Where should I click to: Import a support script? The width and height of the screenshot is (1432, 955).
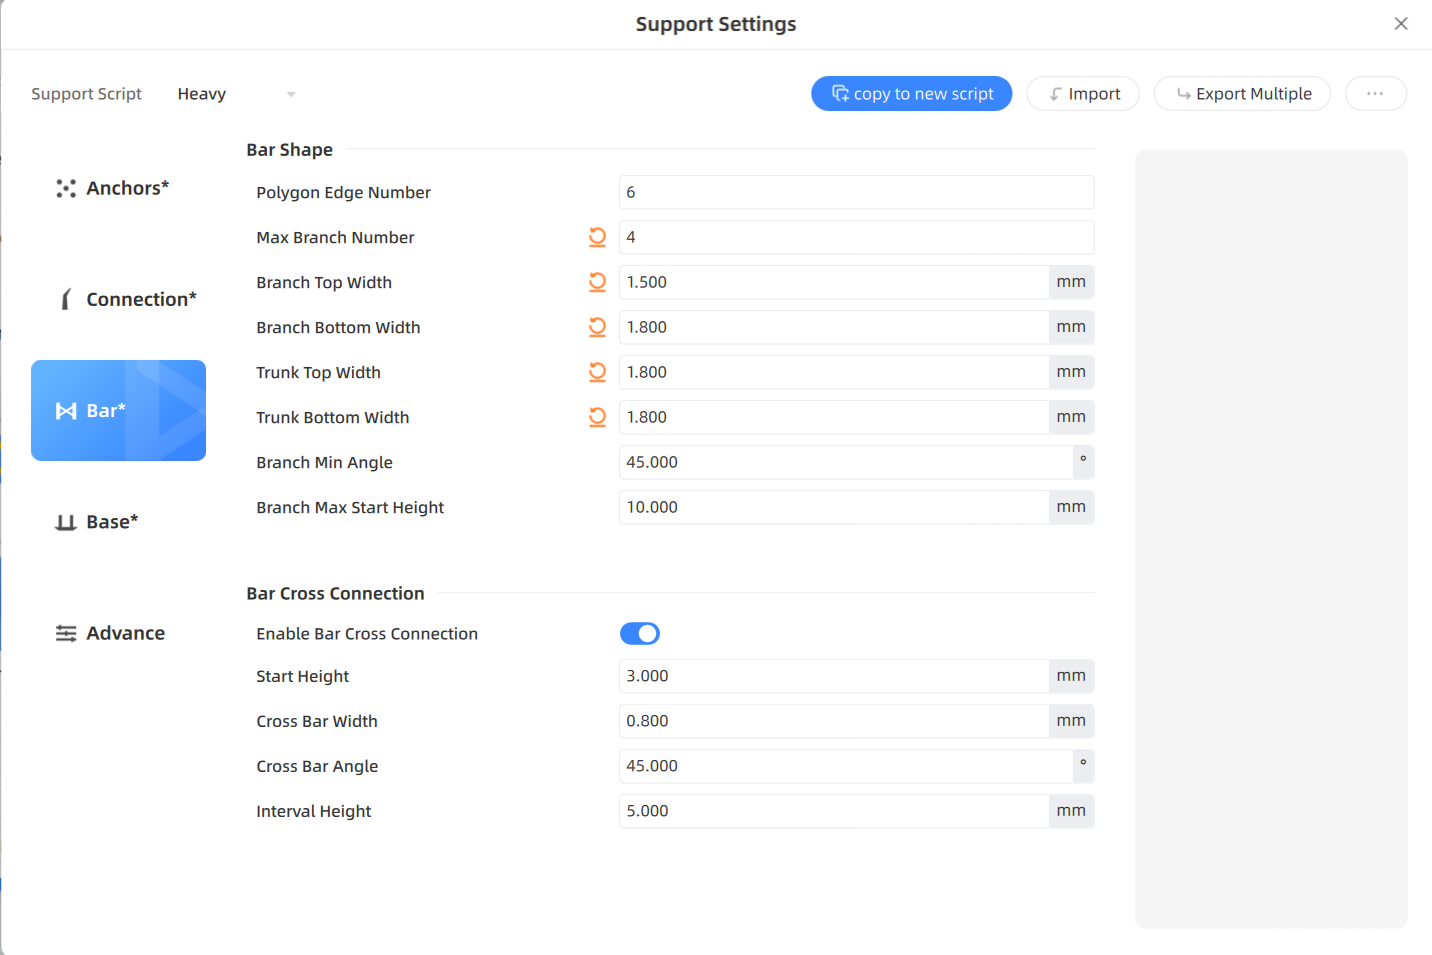pyautogui.click(x=1083, y=94)
